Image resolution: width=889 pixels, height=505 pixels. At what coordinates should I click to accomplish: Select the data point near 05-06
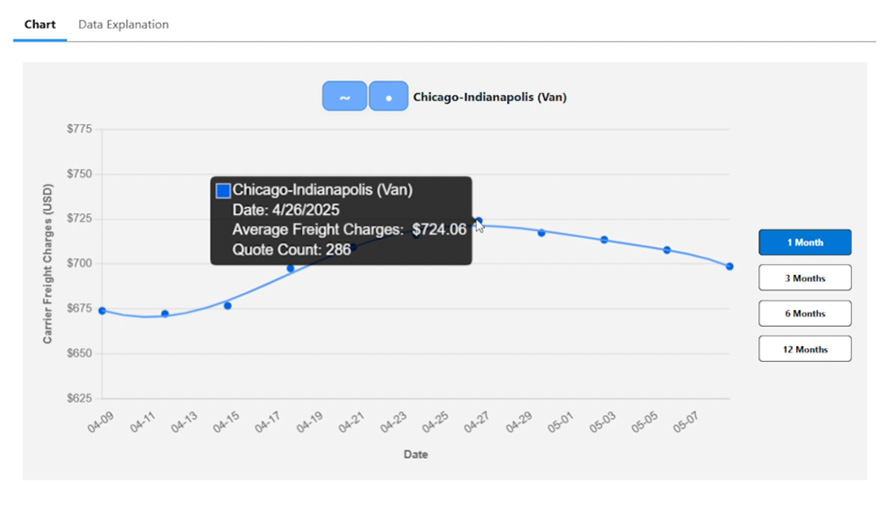tap(667, 250)
